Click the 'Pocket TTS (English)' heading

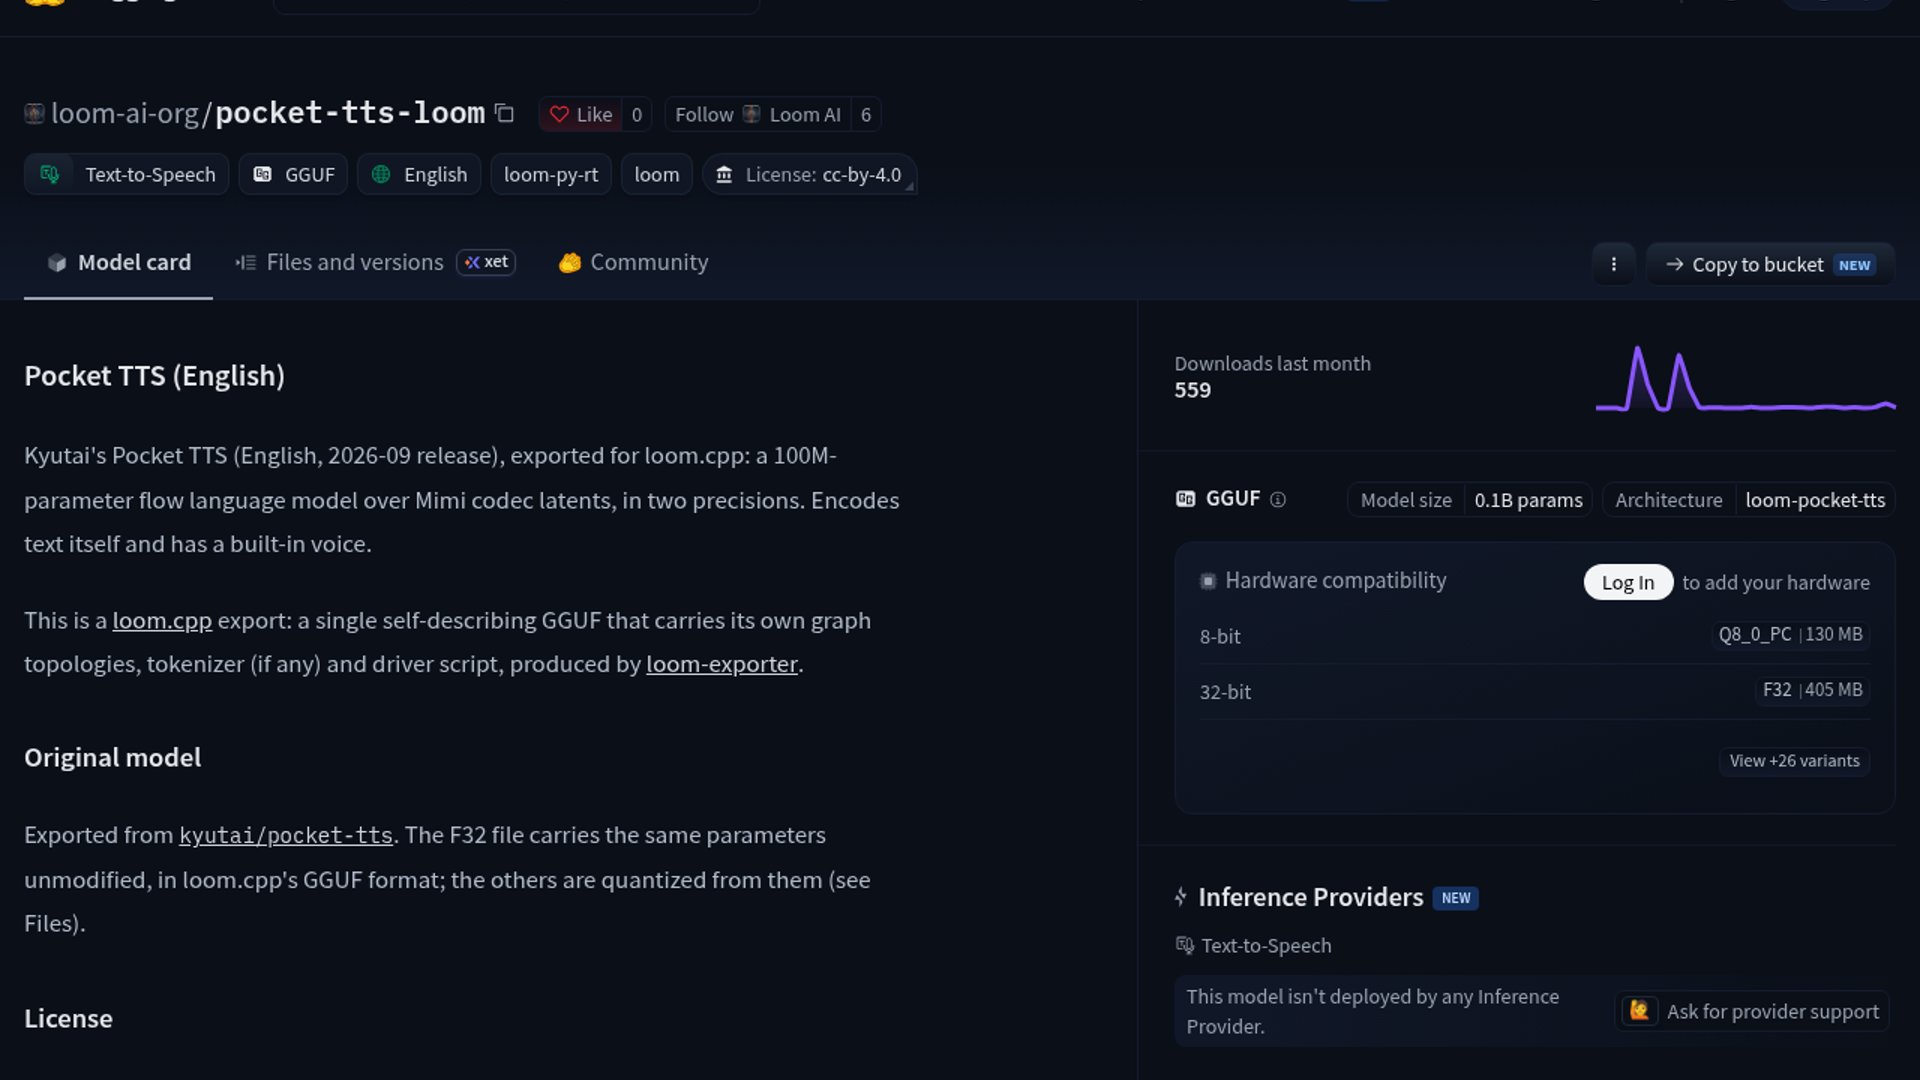(x=155, y=376)
